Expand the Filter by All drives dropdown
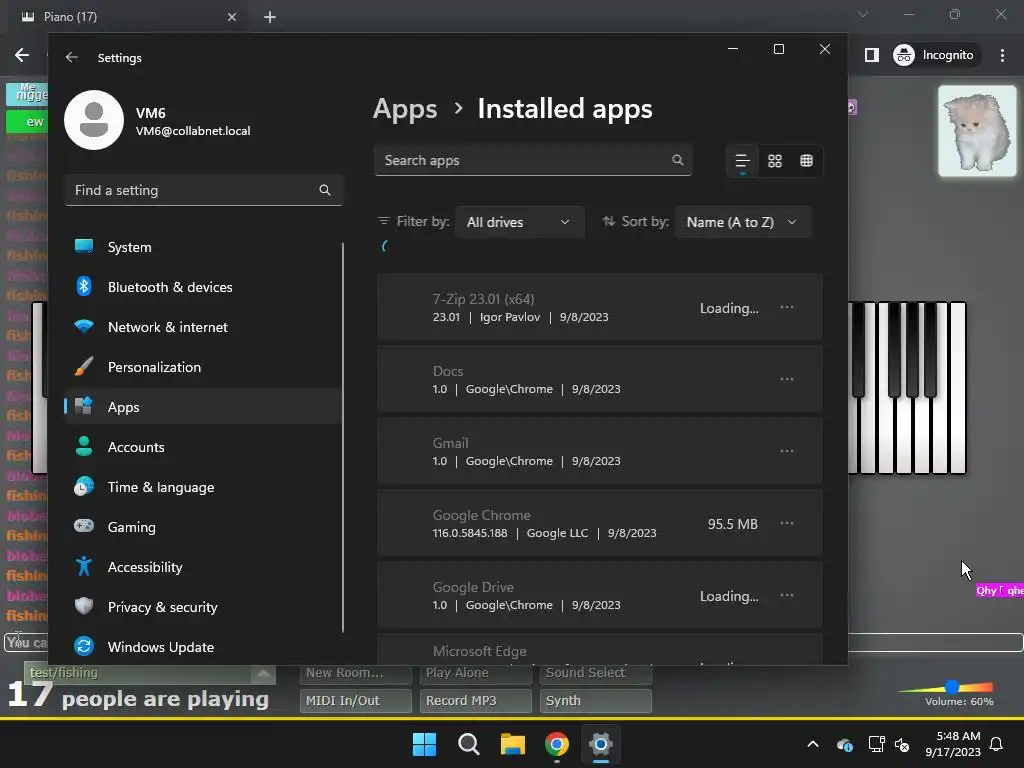 pos(519,222)
